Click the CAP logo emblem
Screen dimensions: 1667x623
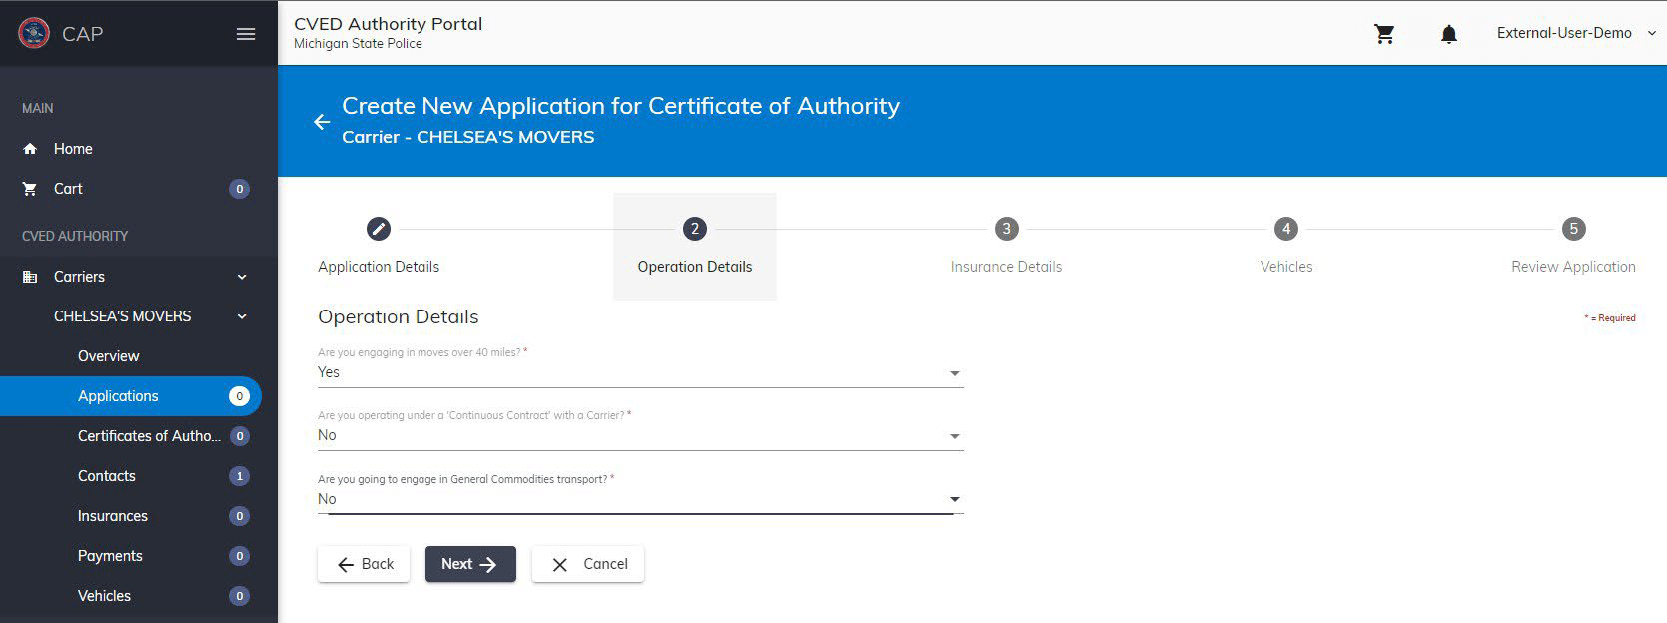[34, 33]
